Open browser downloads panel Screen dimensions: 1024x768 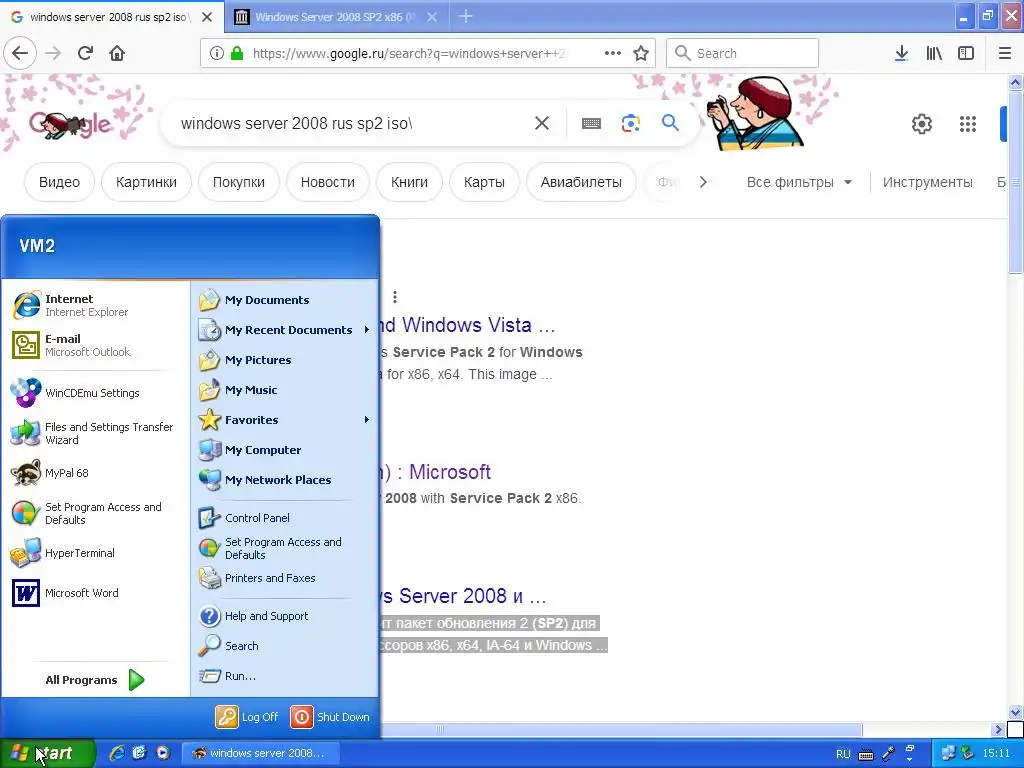(x=901, y=53)
